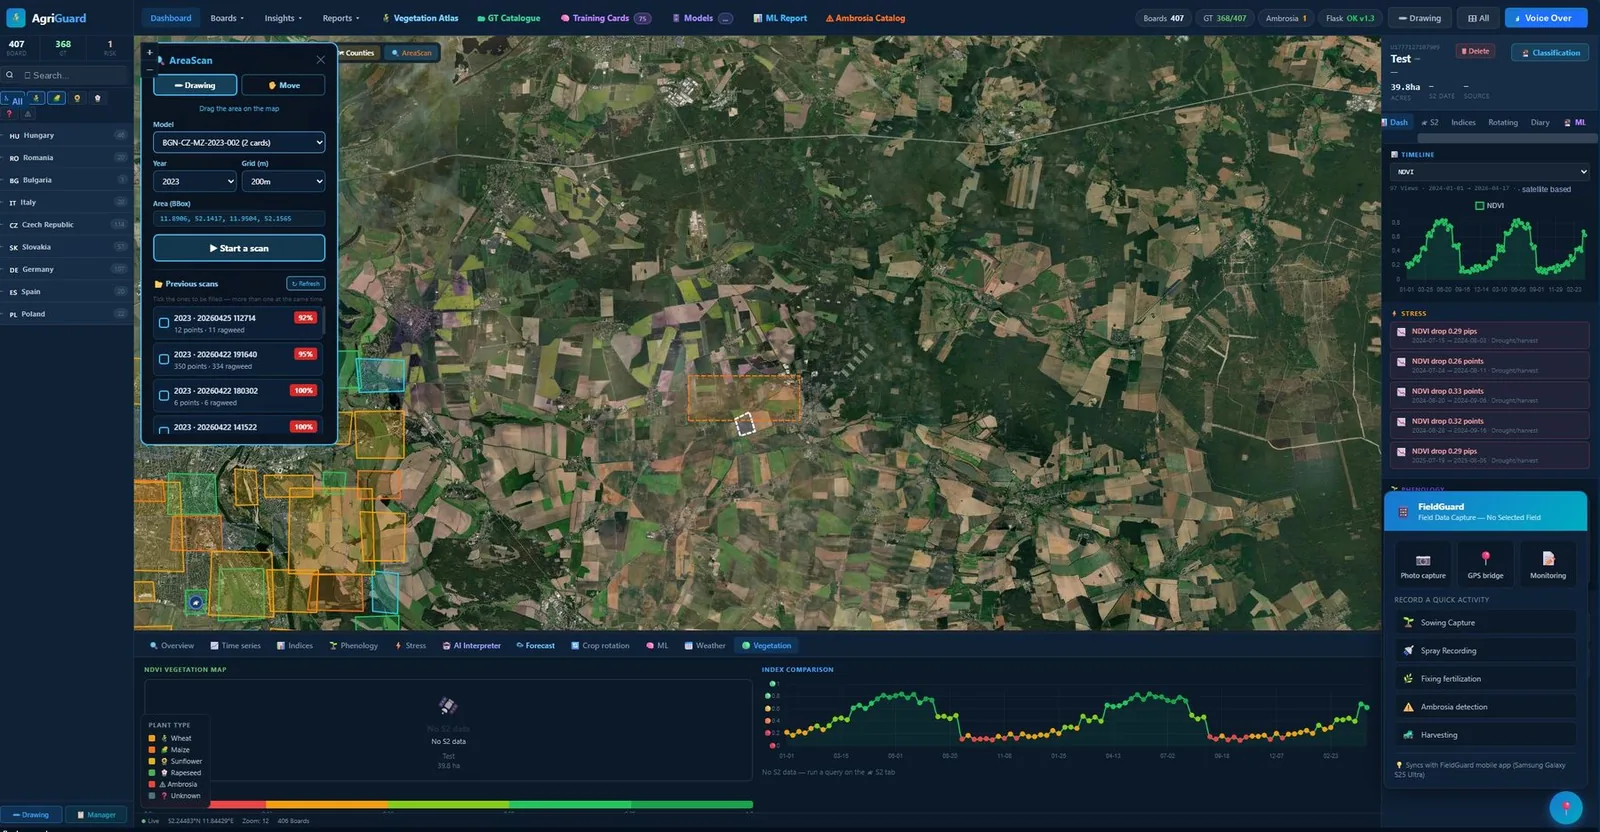Switch to the AI Interpreter tab
Viewport: 1600px width, 832px height.
point(472,646)
